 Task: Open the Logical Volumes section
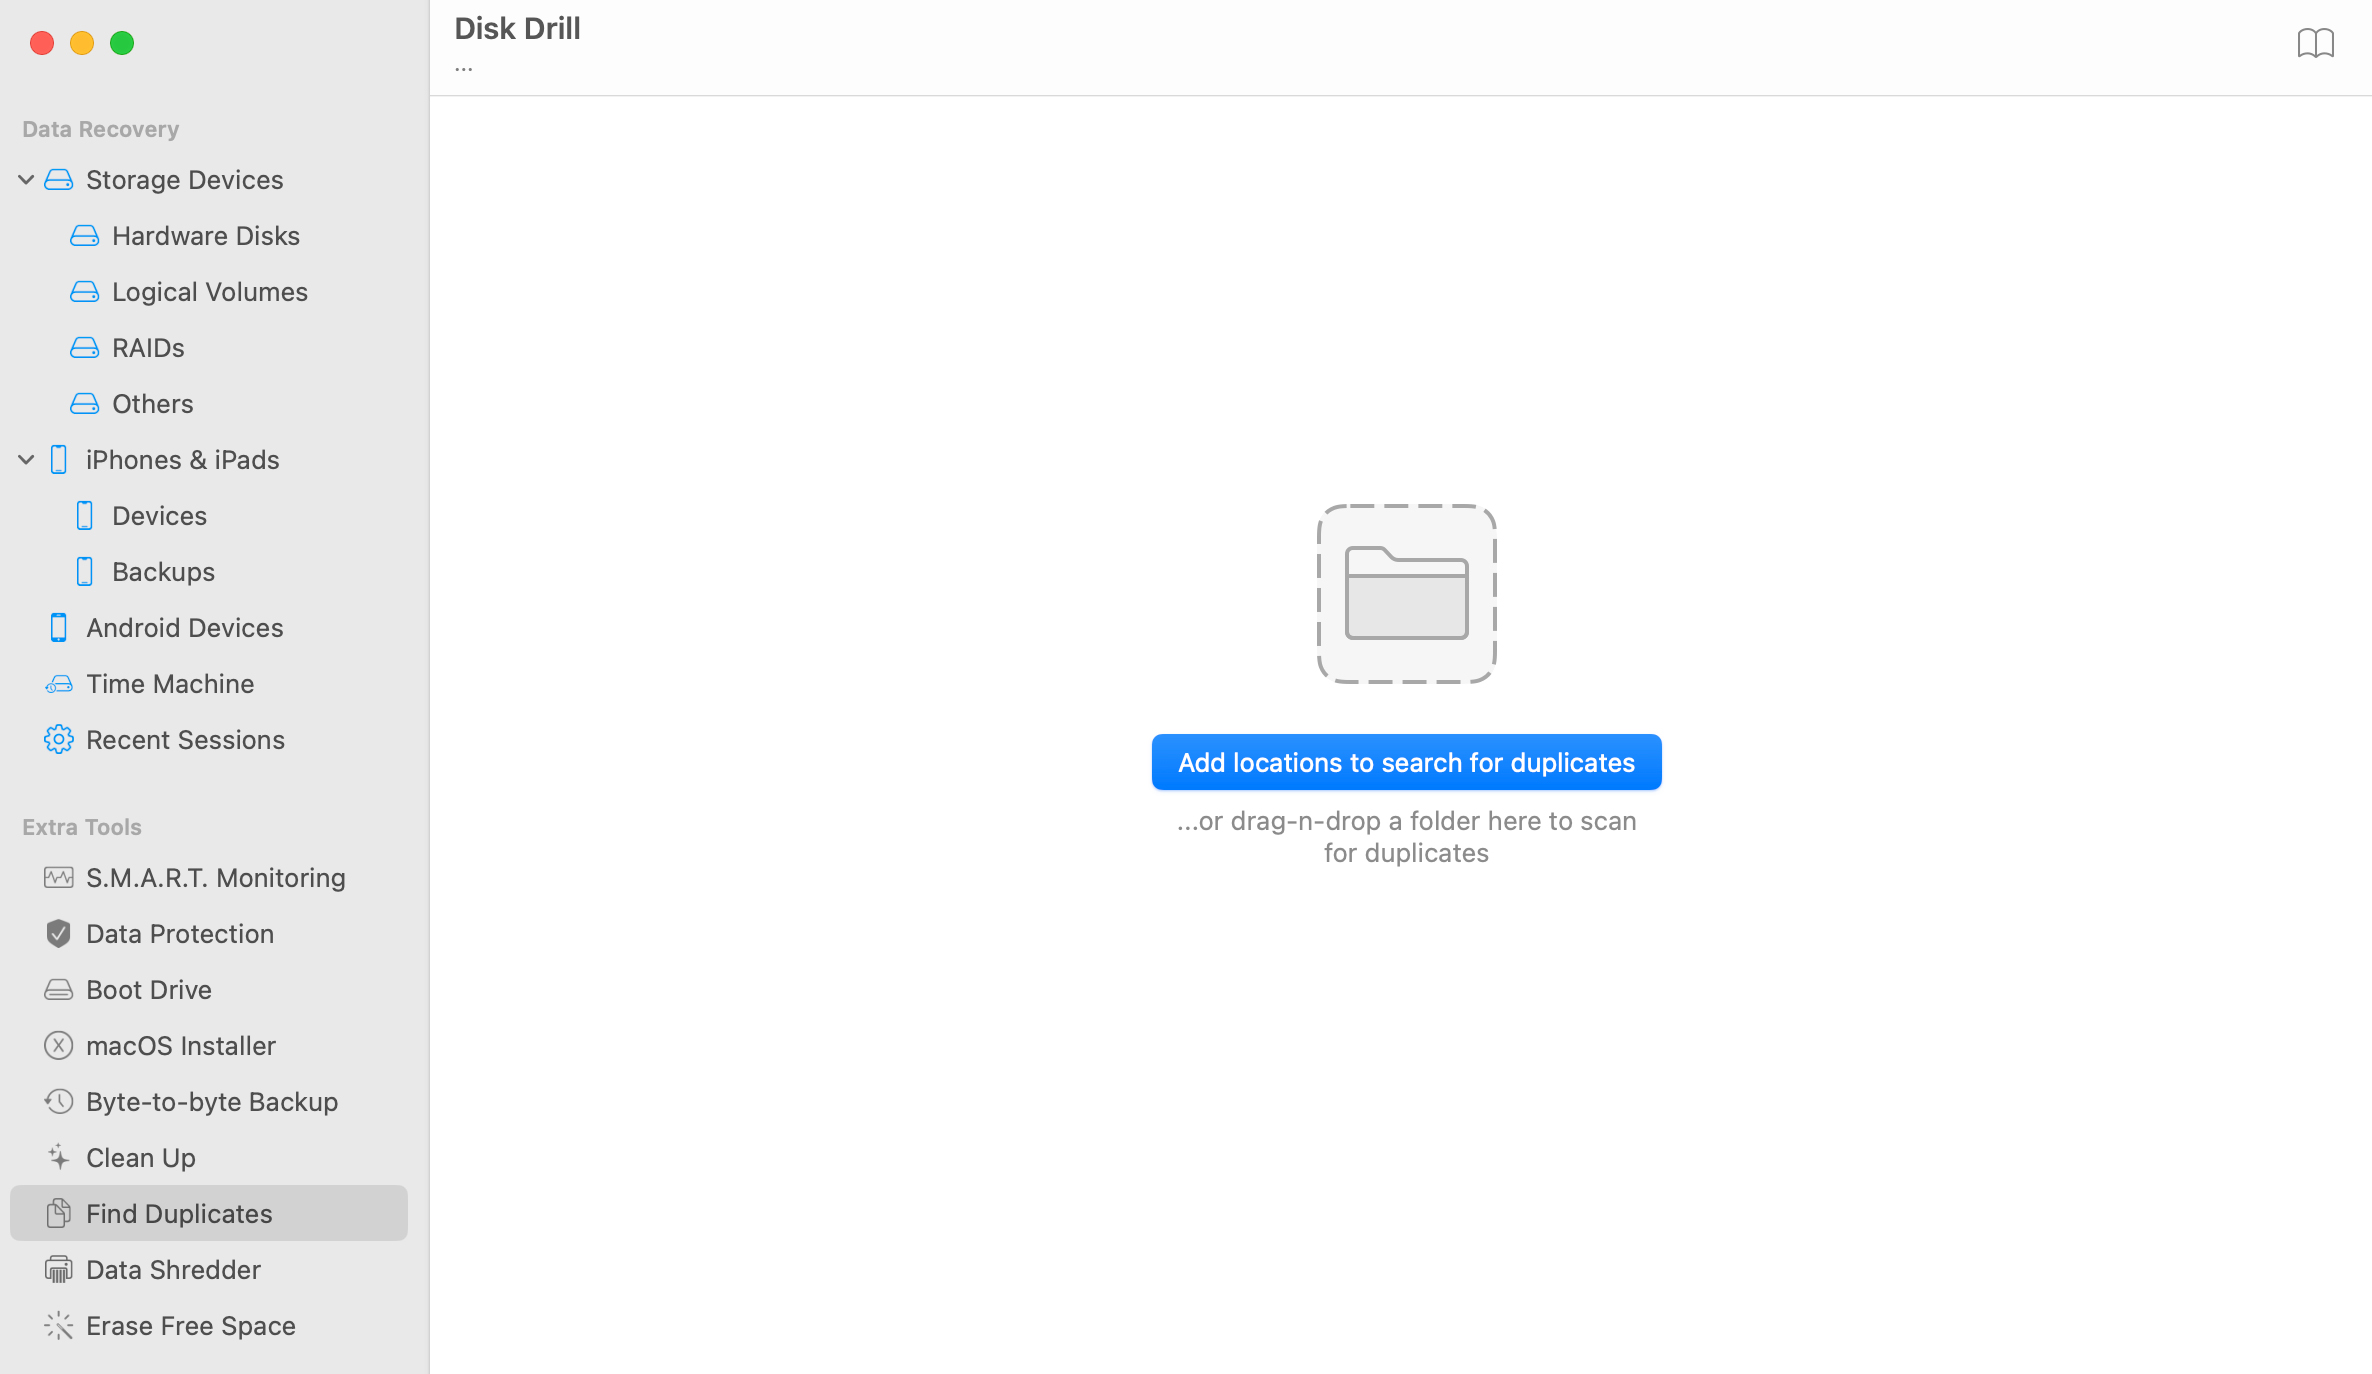[x=209, y=292]
